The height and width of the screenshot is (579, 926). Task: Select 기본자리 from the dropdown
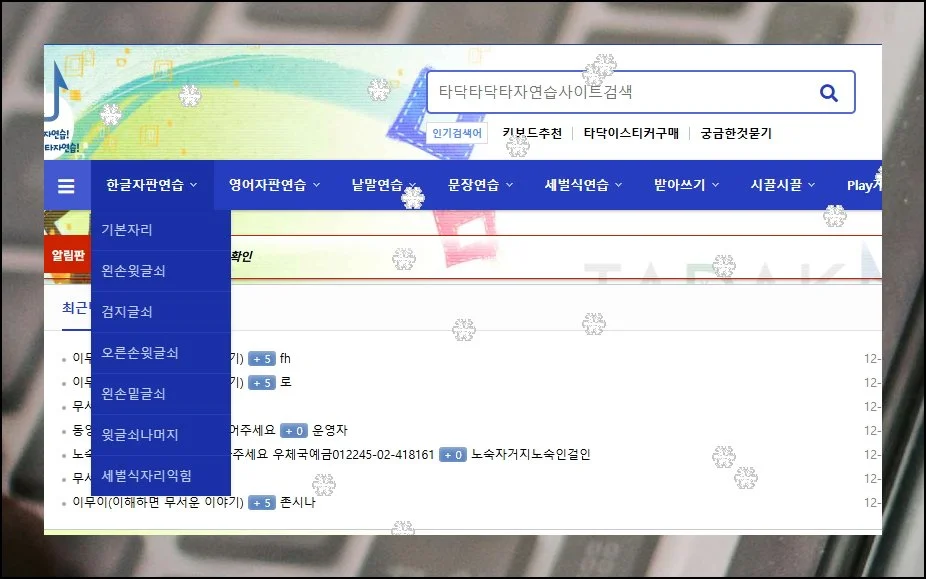coord(127,230)
